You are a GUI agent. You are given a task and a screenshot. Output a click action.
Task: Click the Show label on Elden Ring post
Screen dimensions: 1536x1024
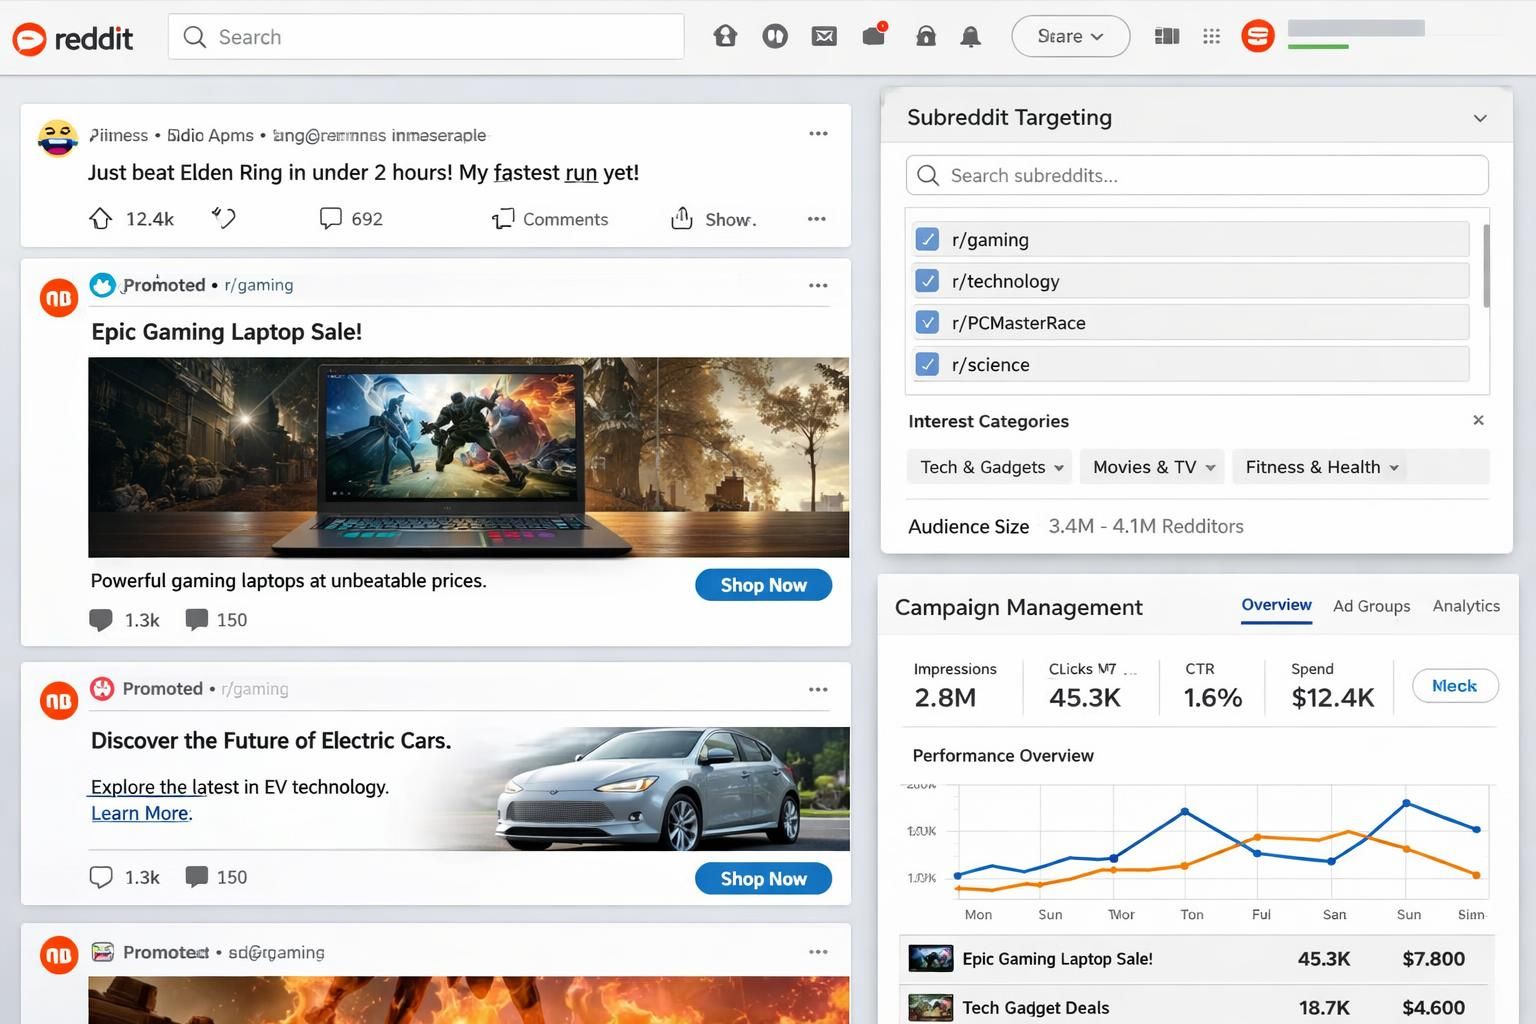[x=730, y=219]
